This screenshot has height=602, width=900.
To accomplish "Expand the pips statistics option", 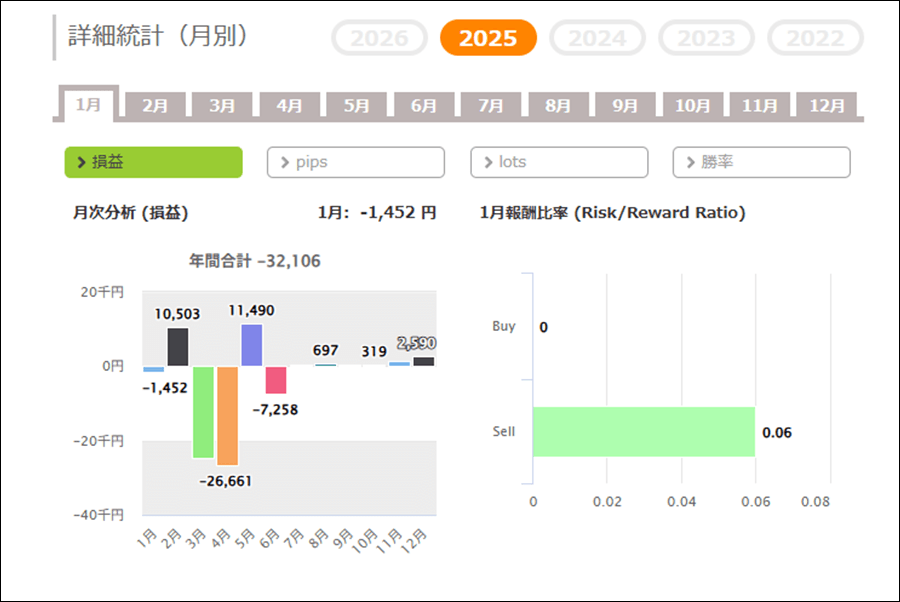I will [x=355, y=162].
